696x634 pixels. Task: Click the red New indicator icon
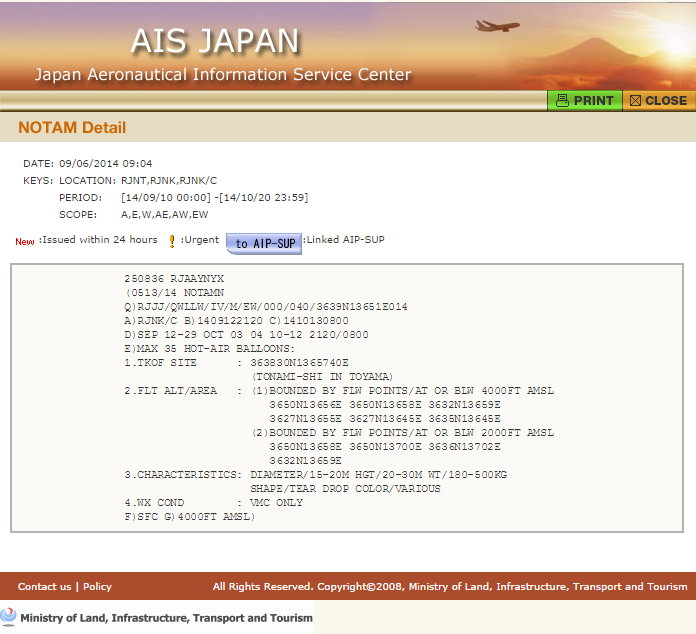[25, 241]
